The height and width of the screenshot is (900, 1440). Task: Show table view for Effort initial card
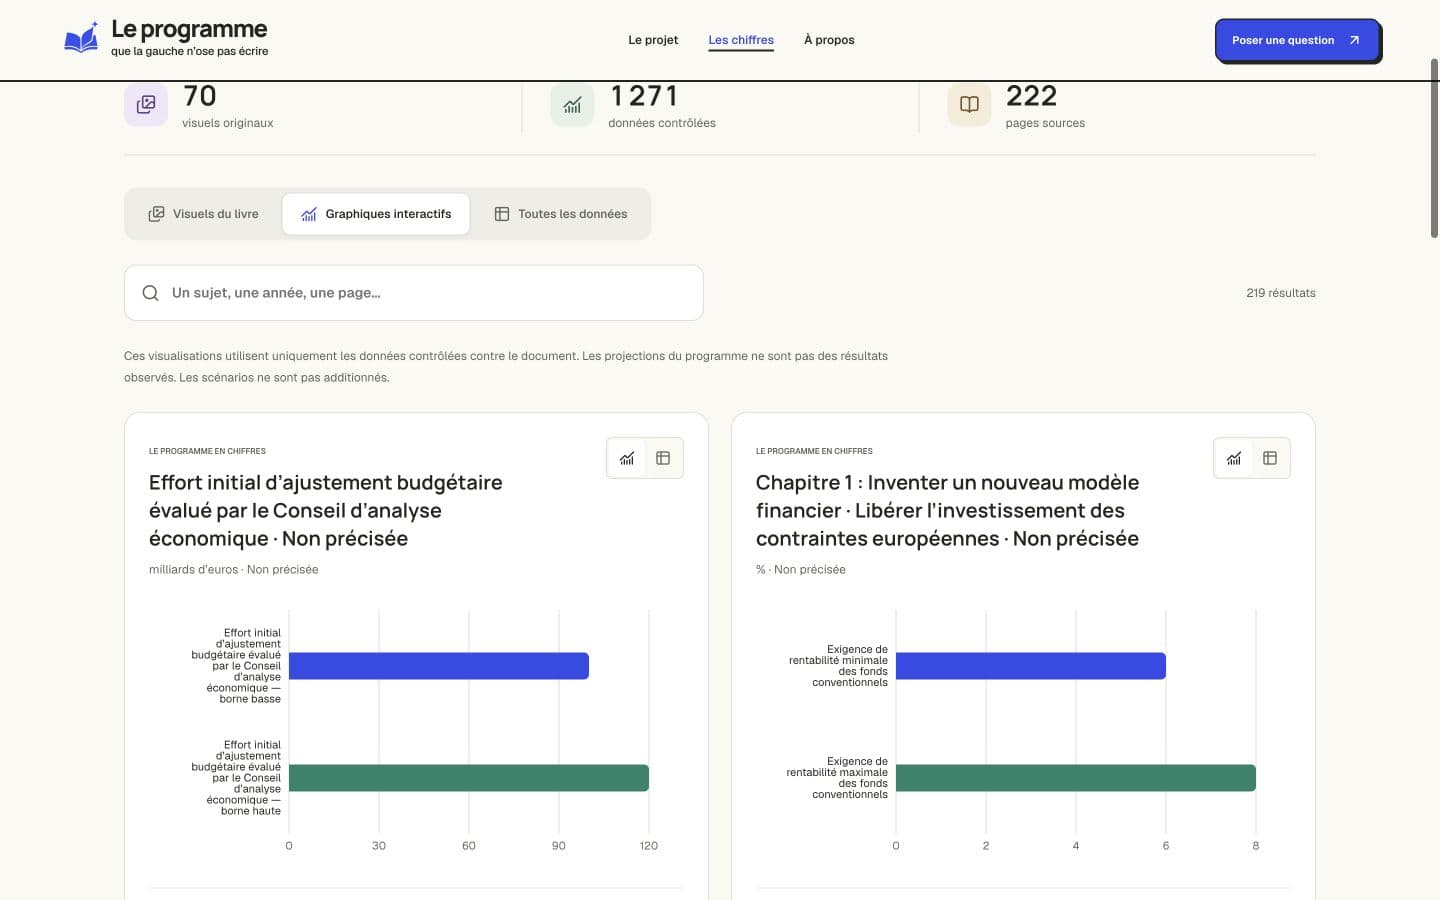point(663,458)
